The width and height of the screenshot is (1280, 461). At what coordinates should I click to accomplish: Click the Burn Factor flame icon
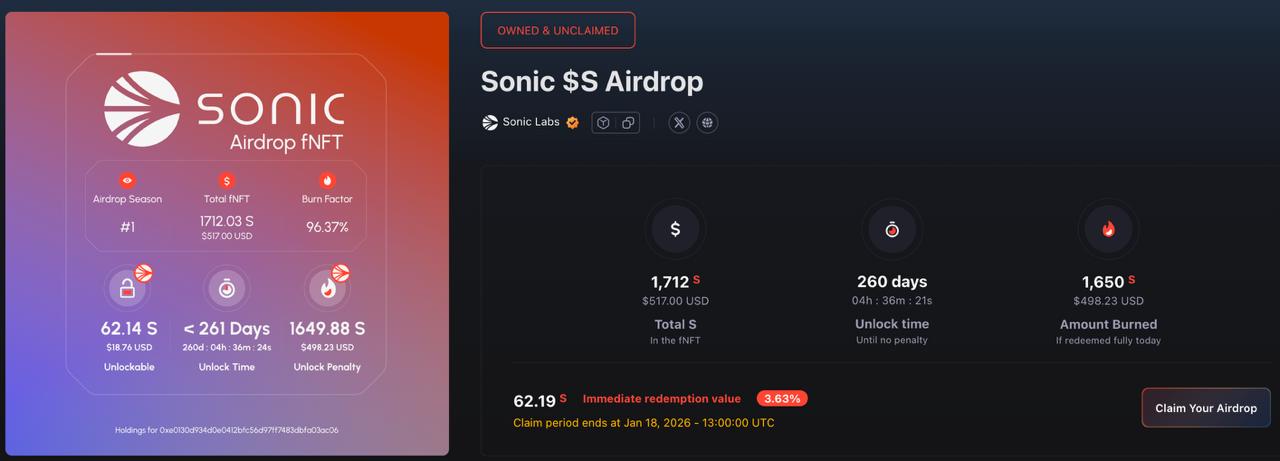tap(327, 181)
